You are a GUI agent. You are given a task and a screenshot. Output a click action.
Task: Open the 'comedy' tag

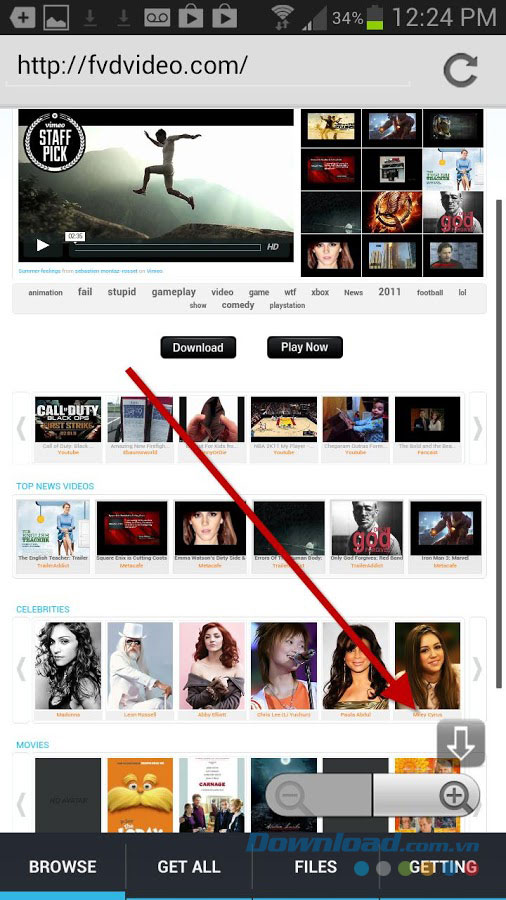(x=238, y=305)
